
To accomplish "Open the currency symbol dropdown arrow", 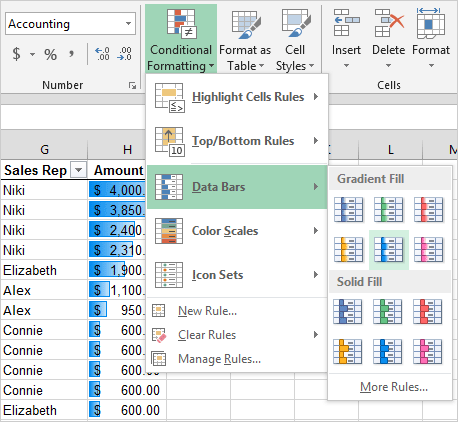I will (x=32, y=54).
